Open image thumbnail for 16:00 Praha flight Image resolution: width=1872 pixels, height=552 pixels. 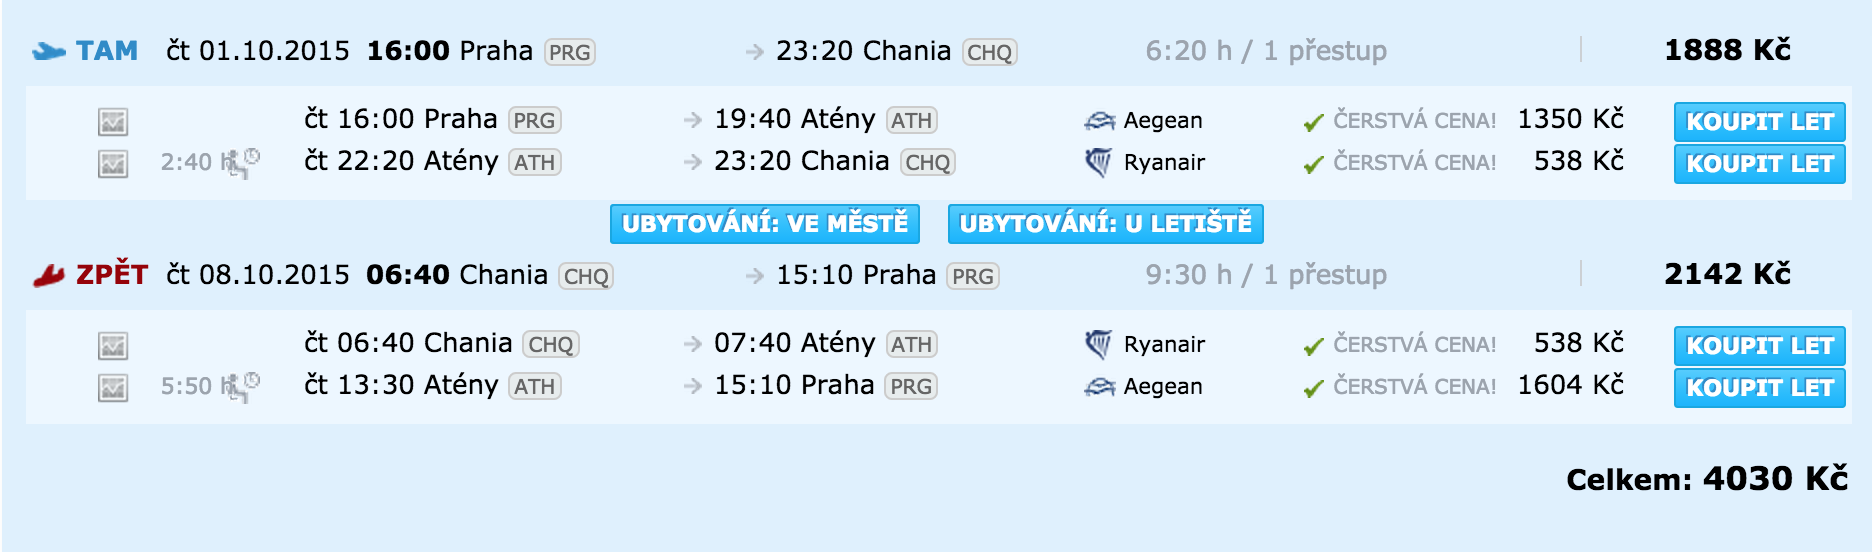113,122
